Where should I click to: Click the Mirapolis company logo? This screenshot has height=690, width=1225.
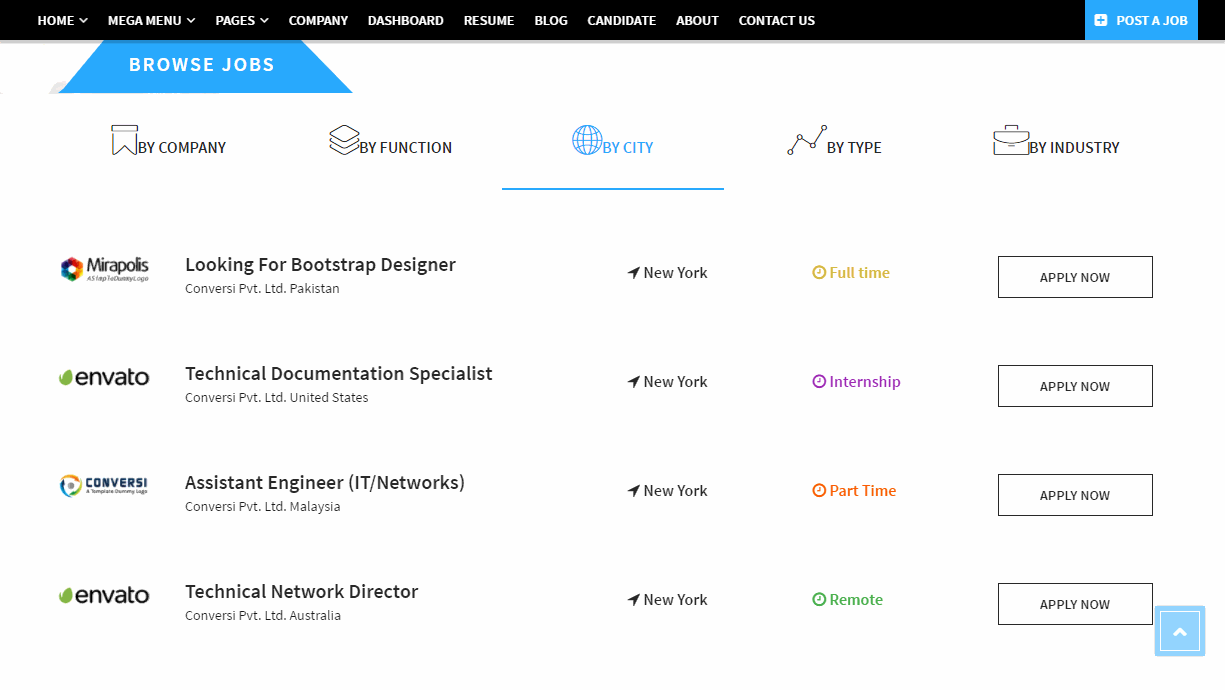(x=104, y=269)
